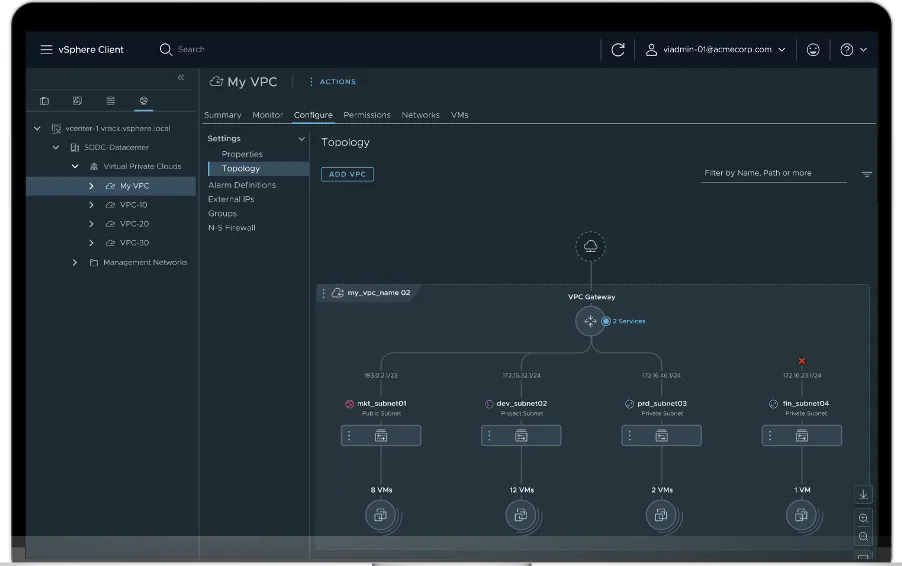902x566 pixels.
Task: Expand My VPC in the tree
Action: click(x=91, y=186)
